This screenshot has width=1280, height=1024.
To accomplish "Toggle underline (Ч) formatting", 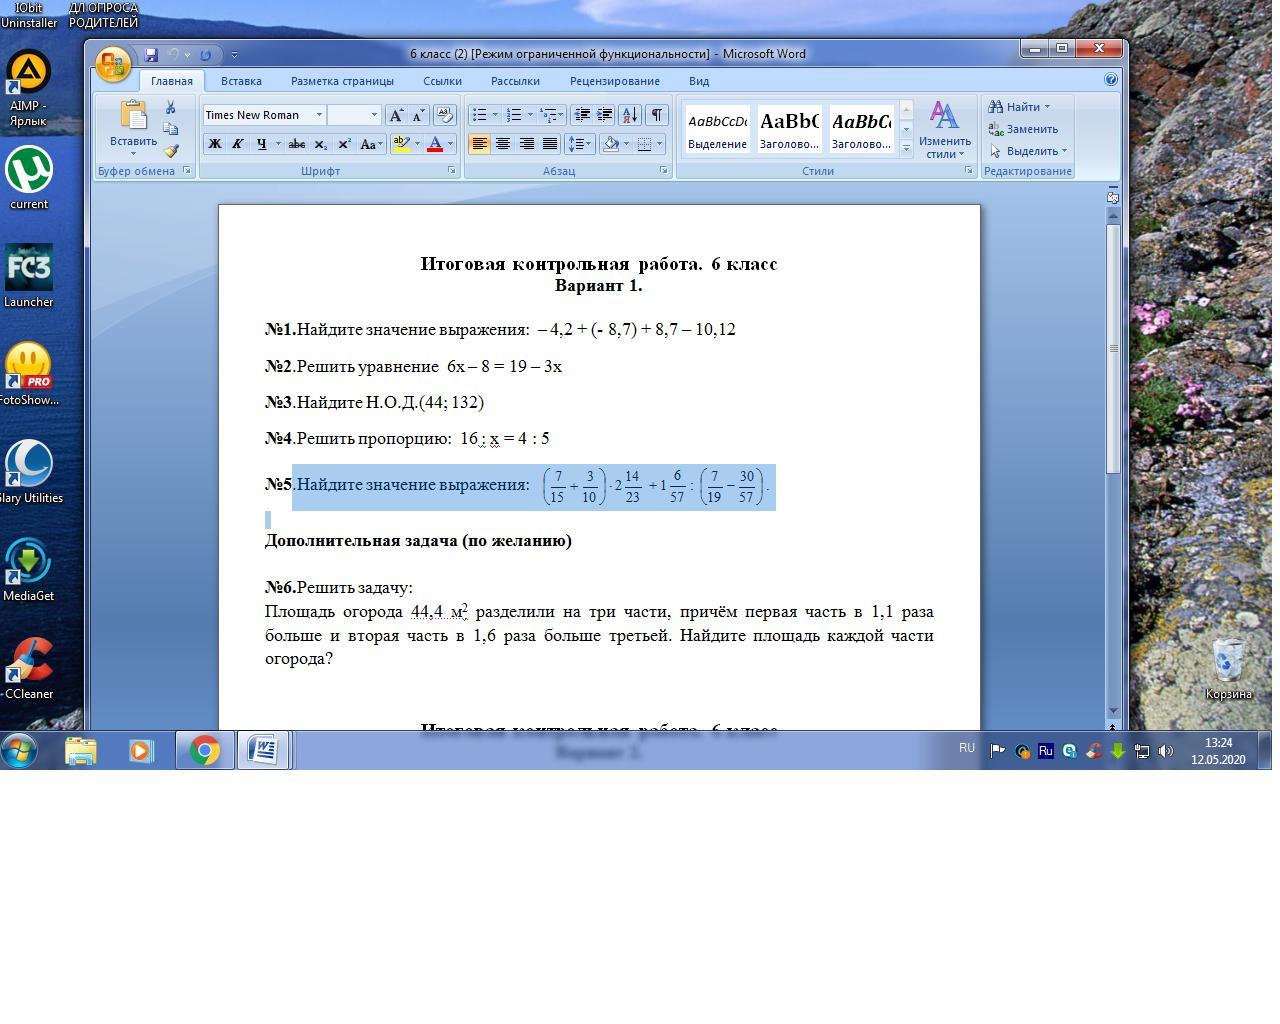I will pyautogui.click(x=261, y=144).
